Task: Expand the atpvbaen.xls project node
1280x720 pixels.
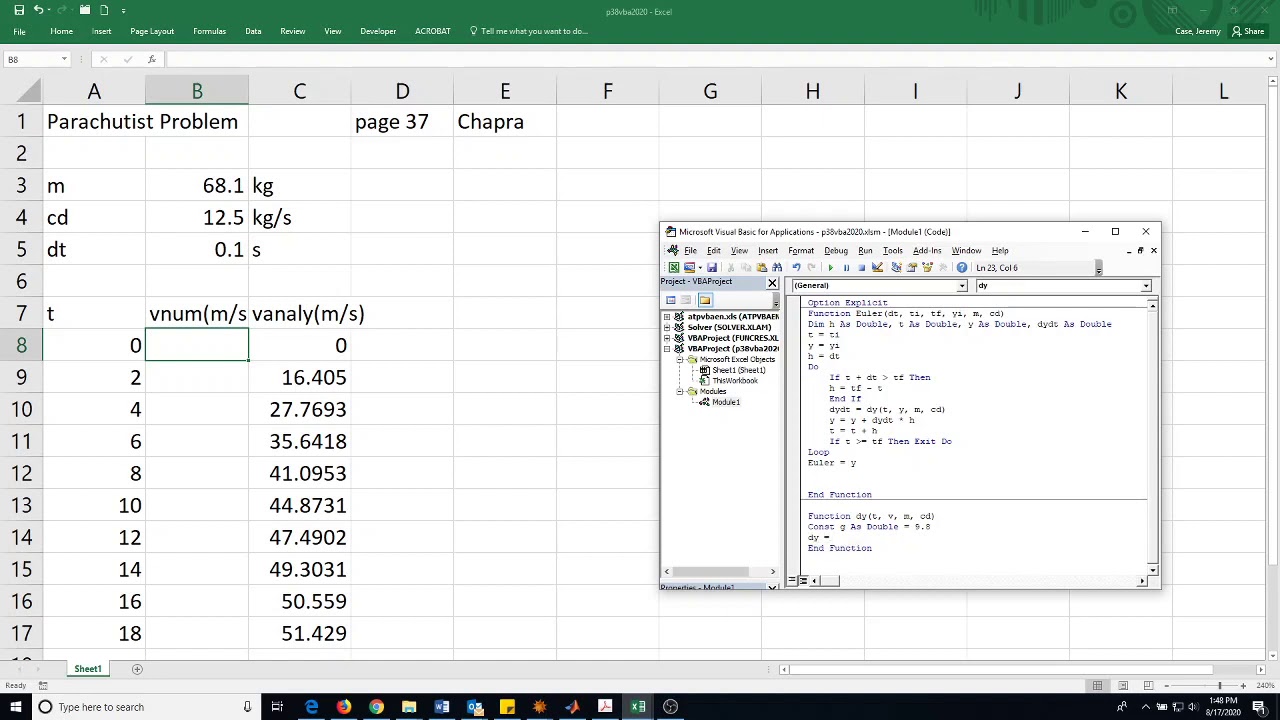Action: pos(667,317)
